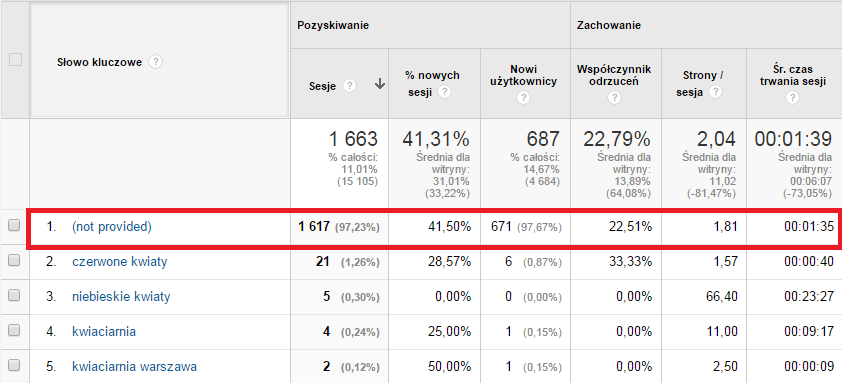Check the box for (not provided) row
842x383 pixels.
14,226
